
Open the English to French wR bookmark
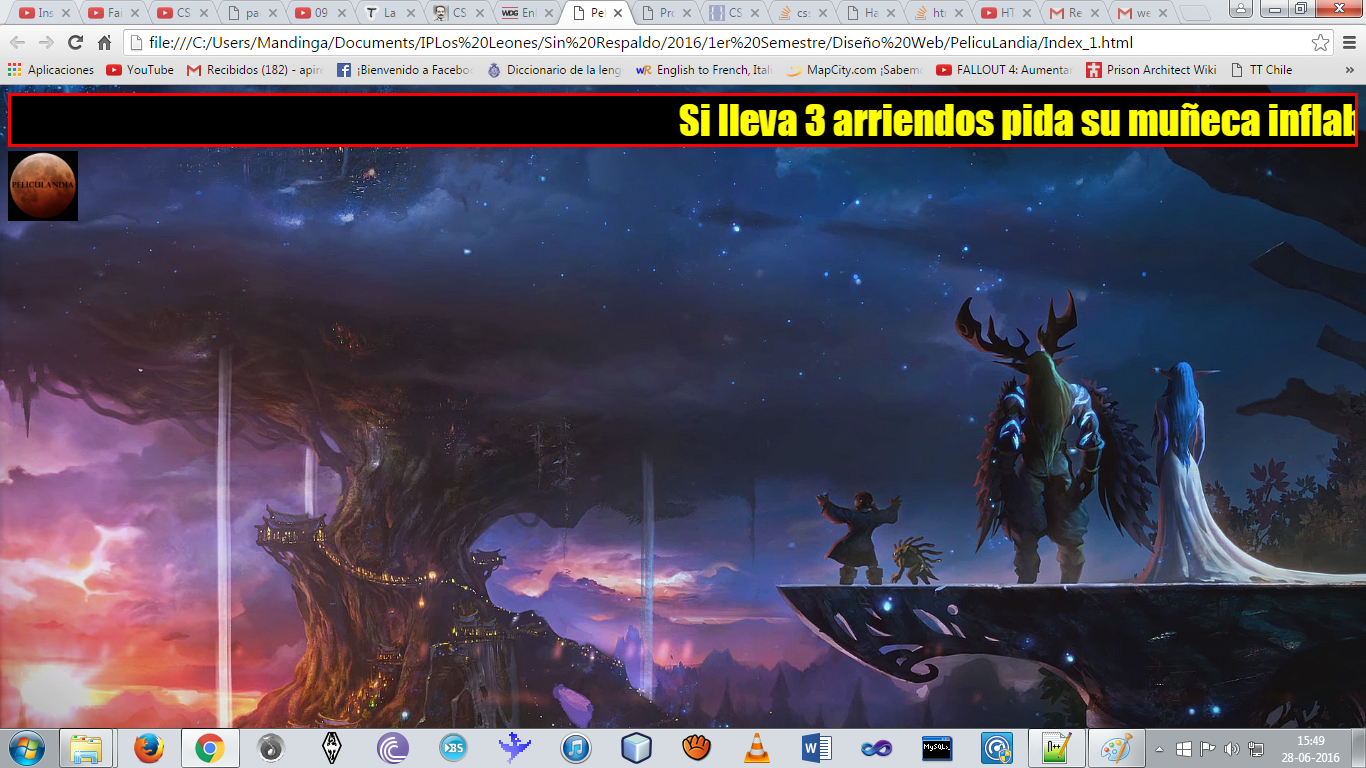(x=705, y=70)
